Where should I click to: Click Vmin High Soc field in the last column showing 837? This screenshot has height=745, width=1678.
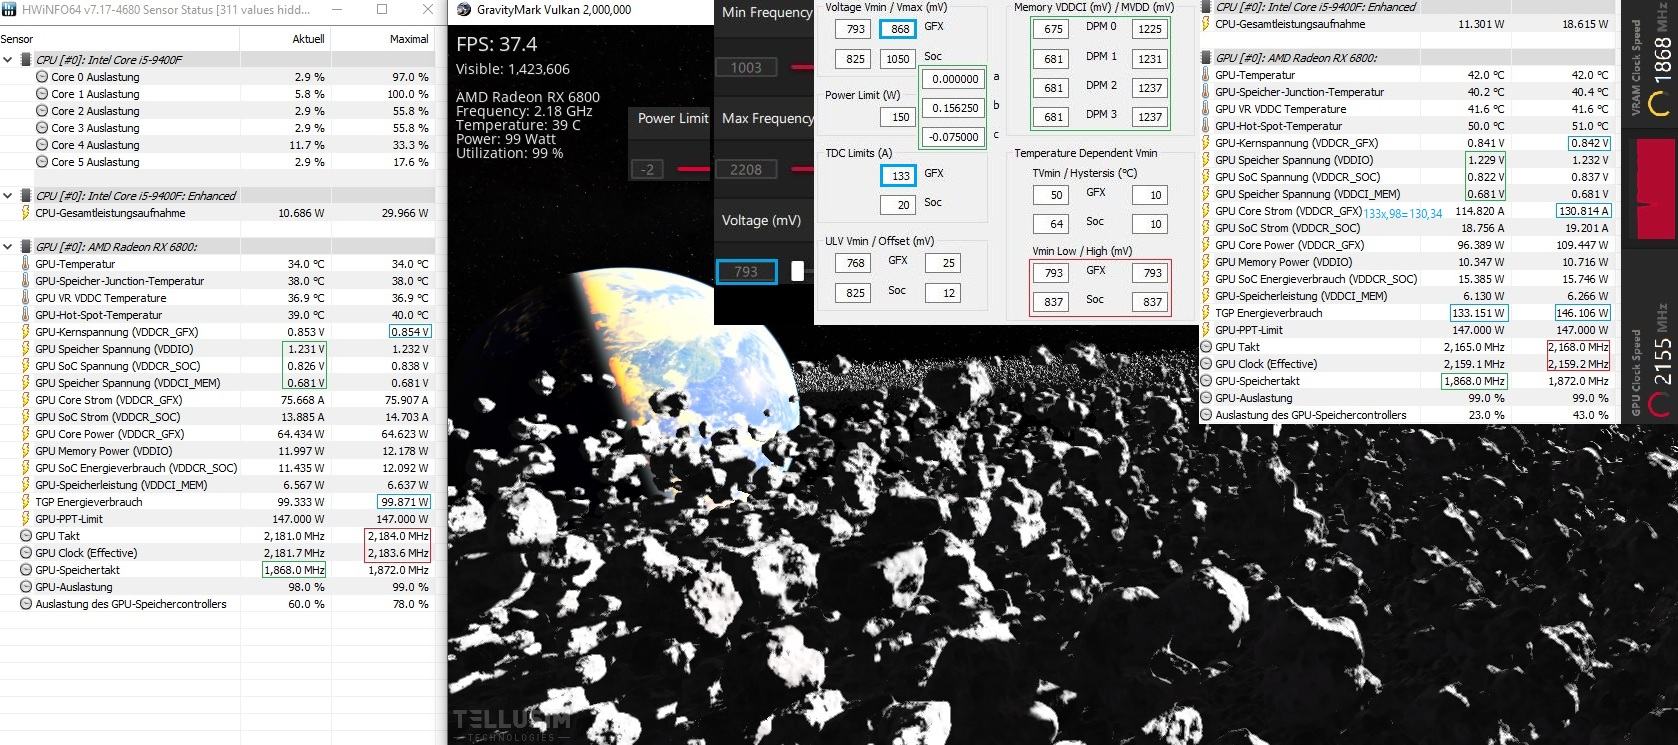pyautogui.click(x=1152, y=302)
